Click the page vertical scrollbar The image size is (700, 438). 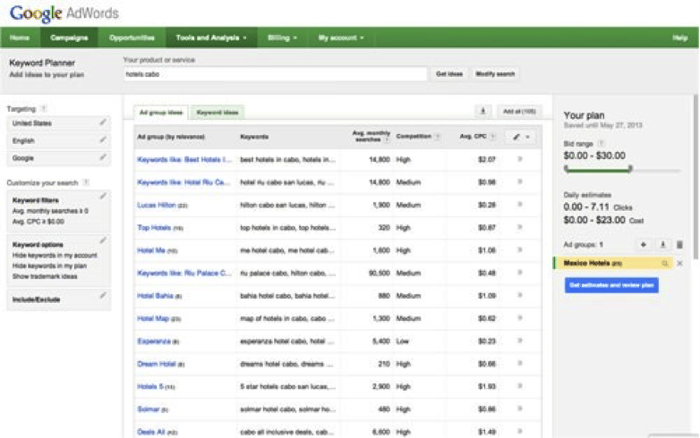pos(695,176)
